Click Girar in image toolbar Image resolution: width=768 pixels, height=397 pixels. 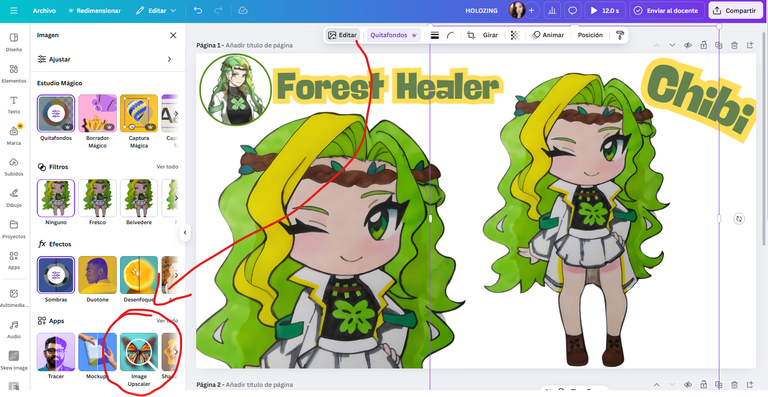point(490,35)
